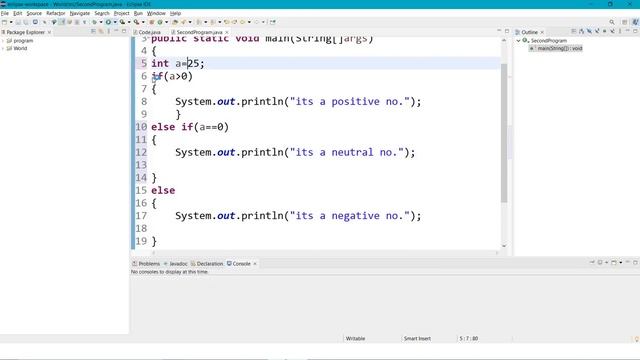Click the New Java Package icon
The width and height of the screenshot is (640, 360).
[x=151, y=22]
